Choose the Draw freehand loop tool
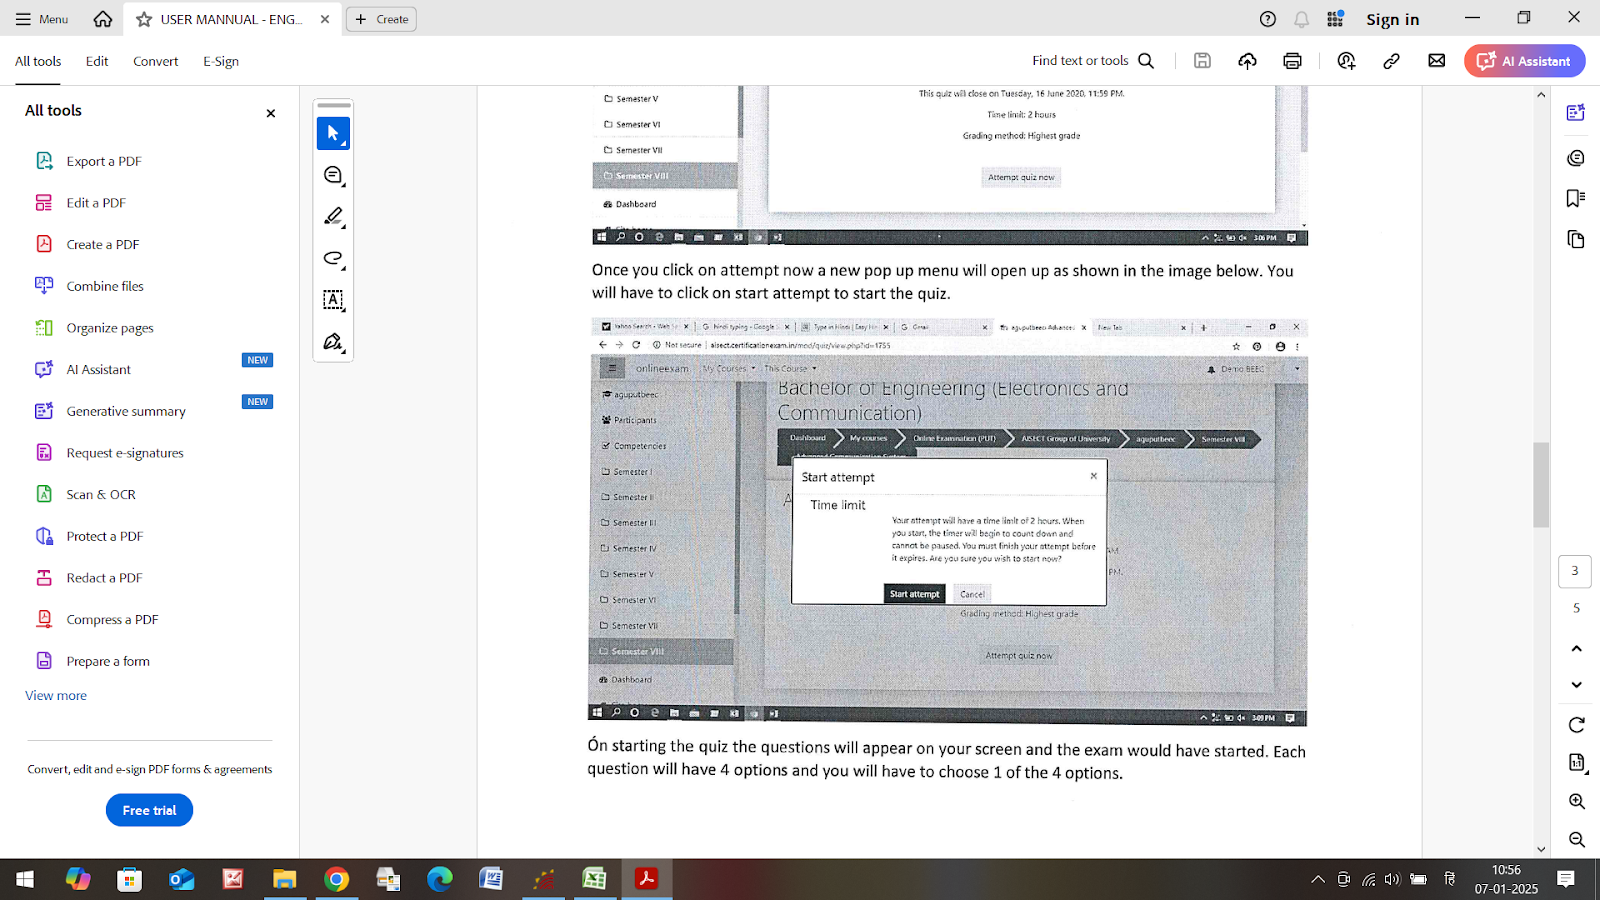 pyautogui.click(x=333, y=258)
